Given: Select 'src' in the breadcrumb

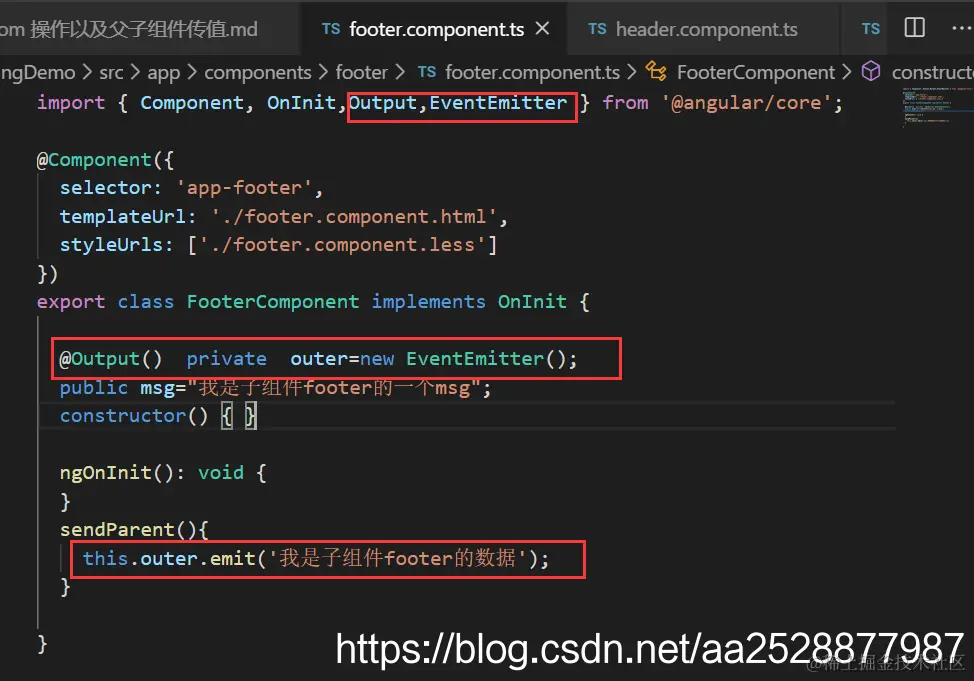Looking at the screenshot, I should pos(111,73).
